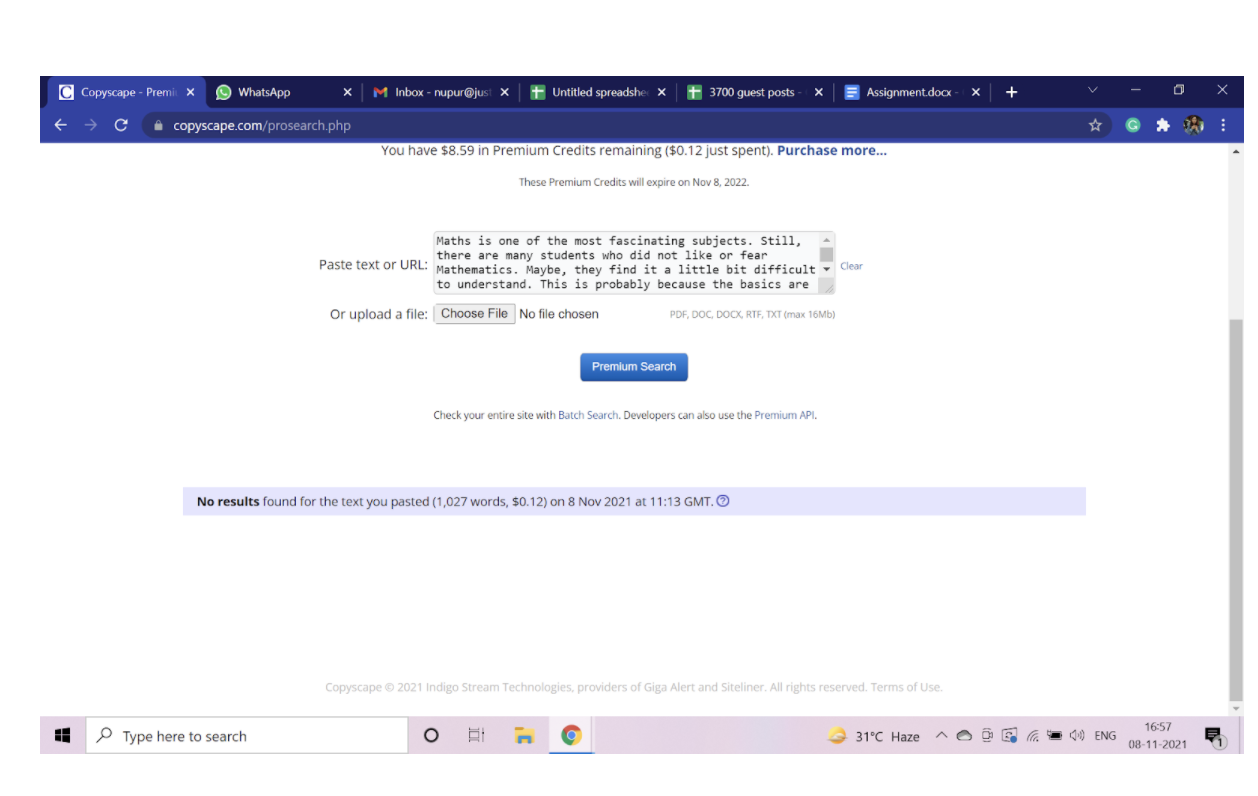Open Windows Start menu
This screenshot has width=1258, height=796.
pos(62,736)
